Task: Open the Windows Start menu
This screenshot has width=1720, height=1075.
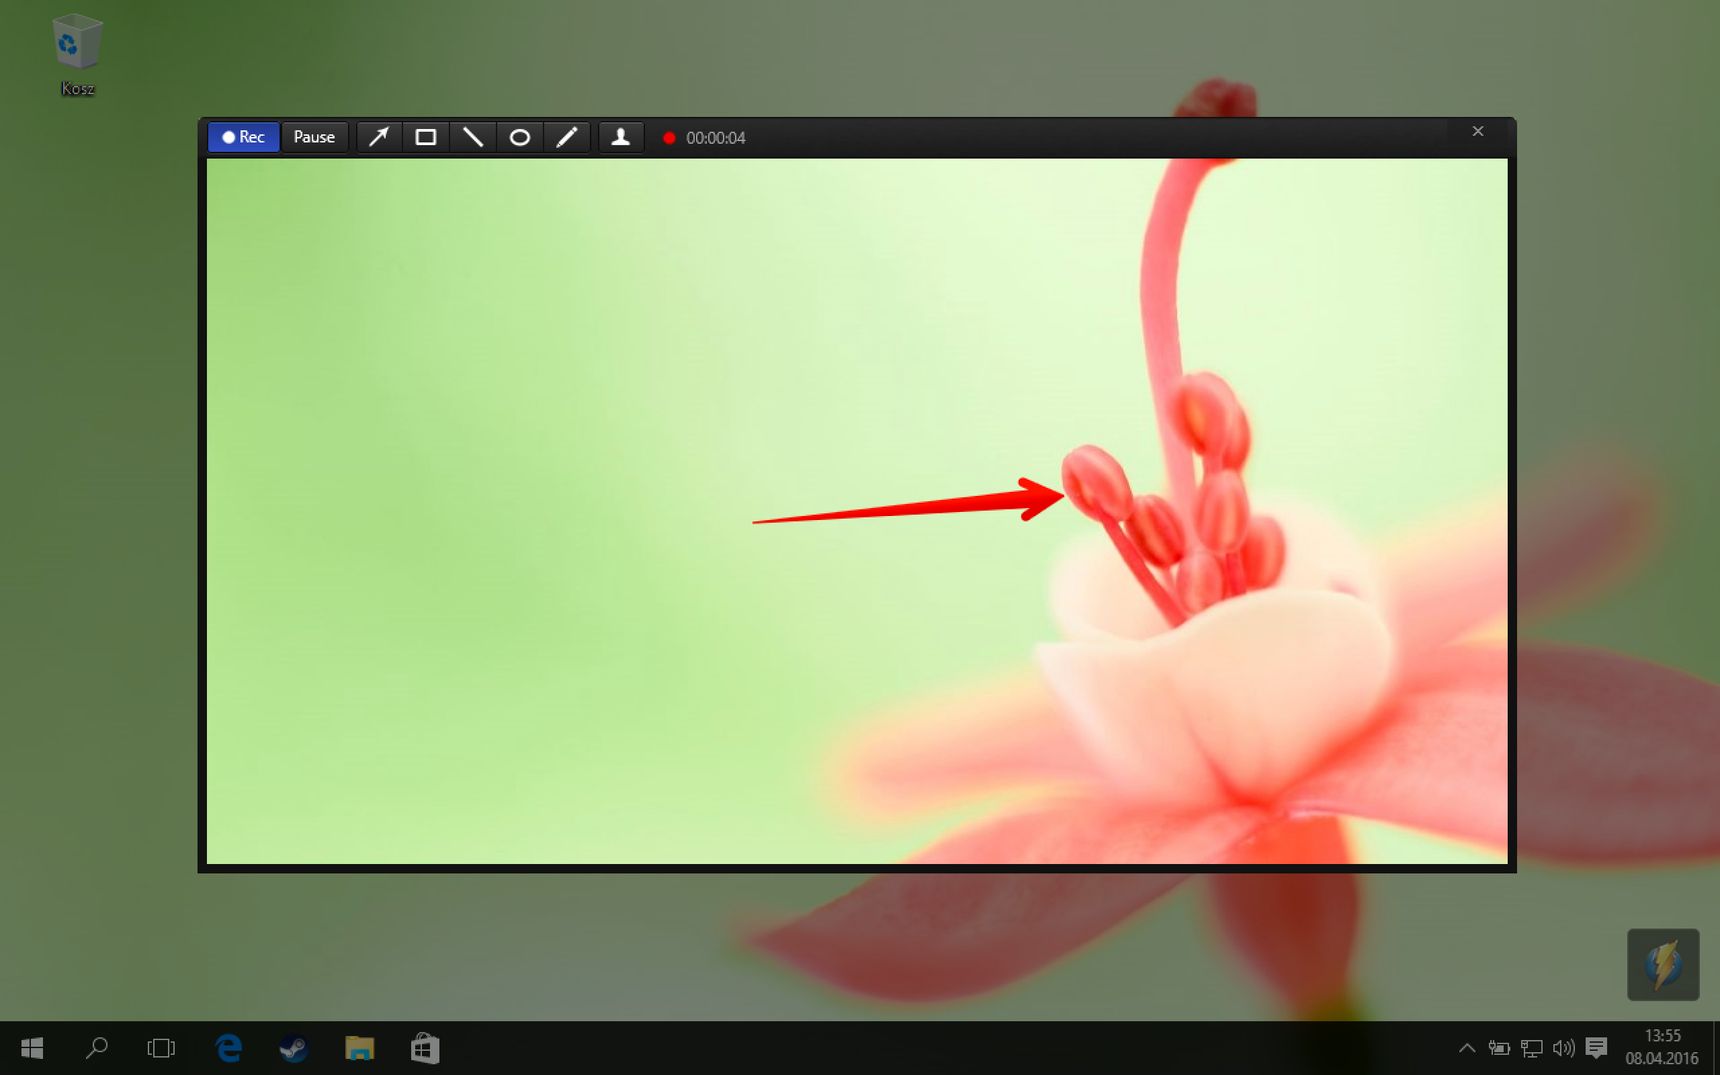Action: tap(32, 1048)
